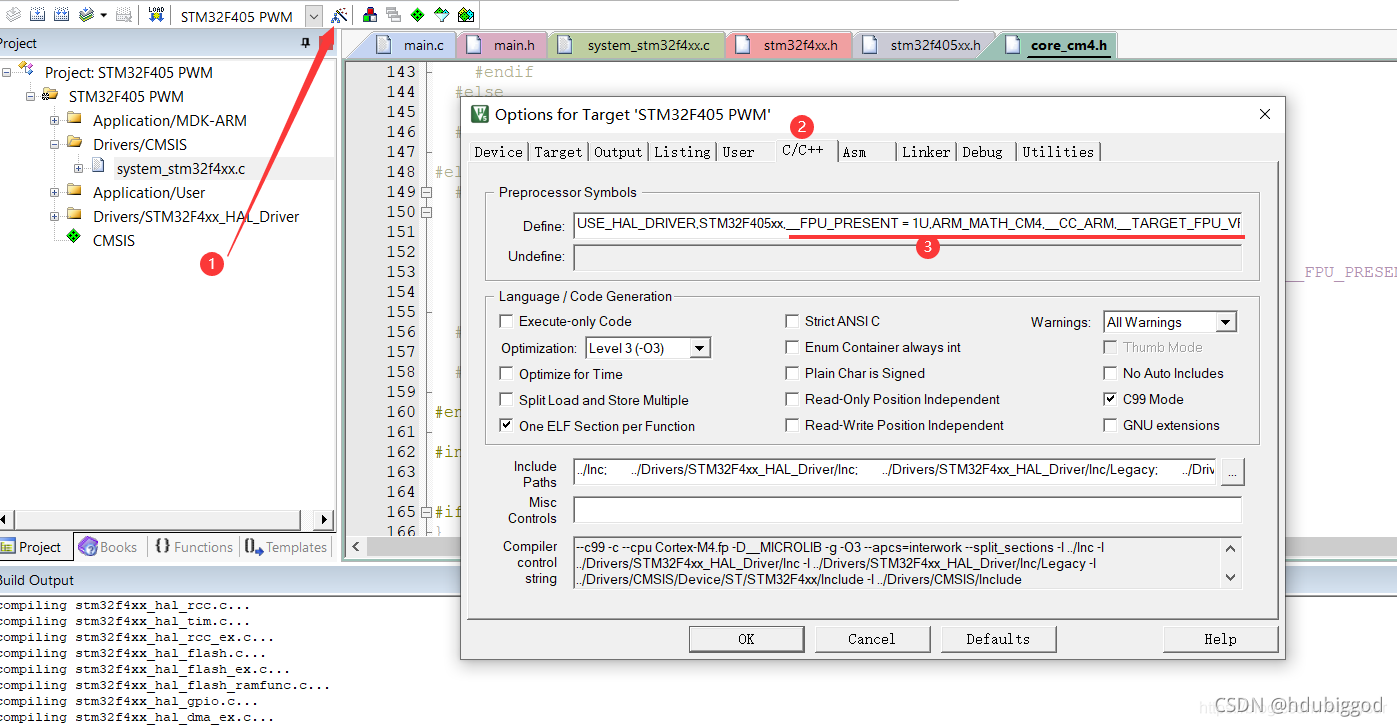
Task: Open the Optimization level dropdown
Action: 700,348
